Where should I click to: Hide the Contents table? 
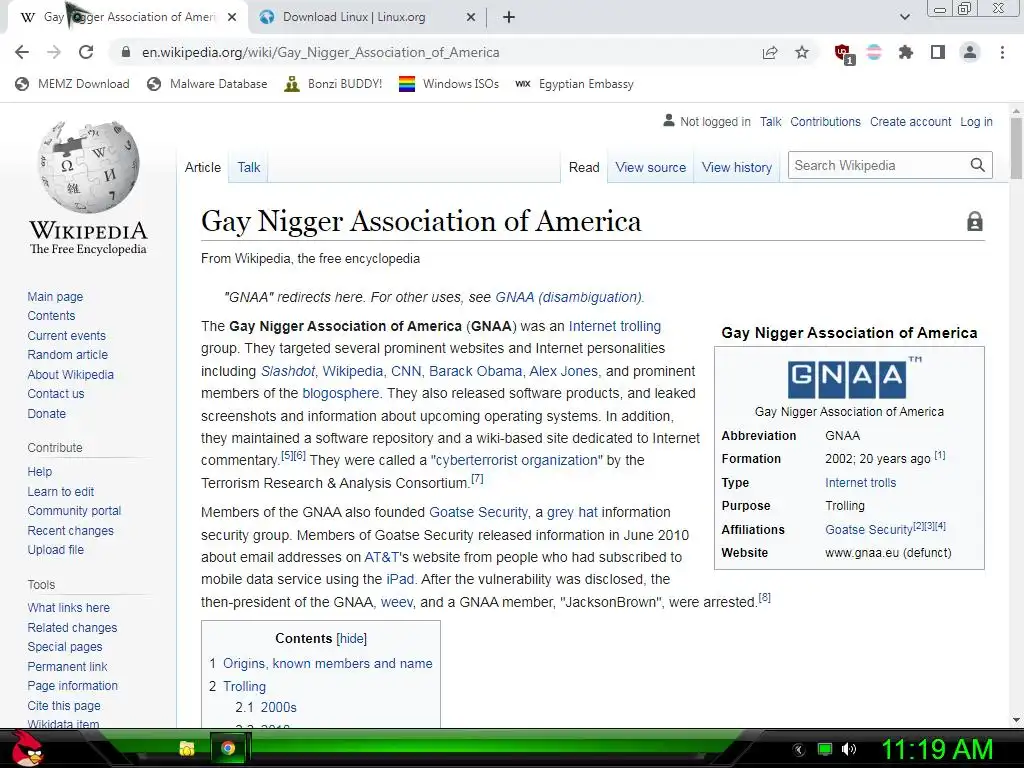351,639
